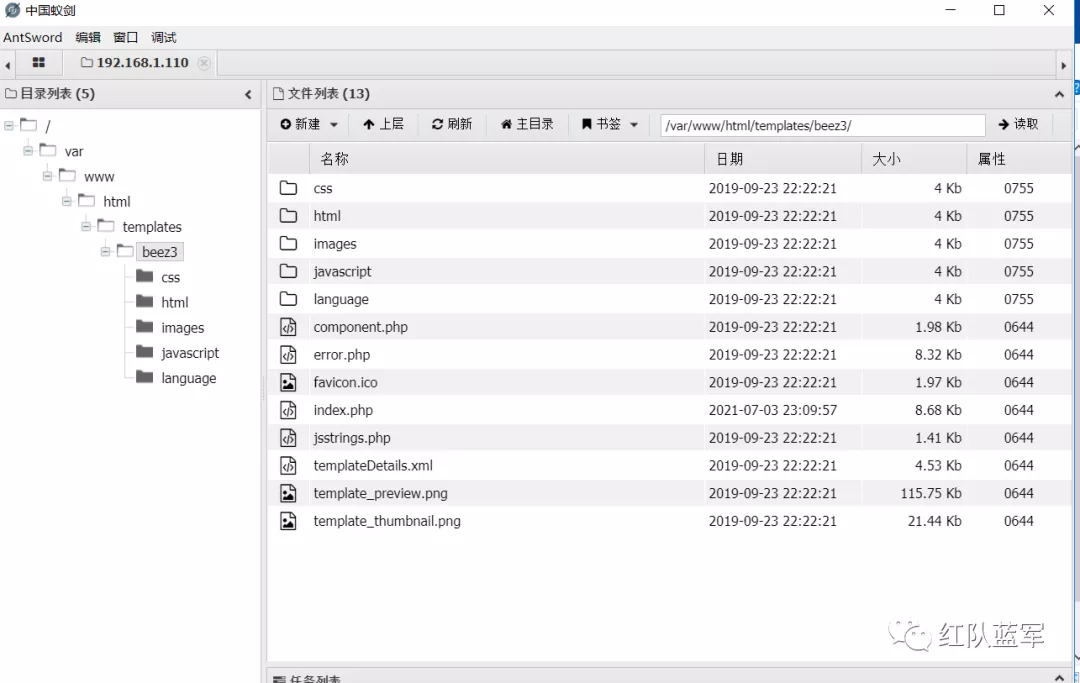
Task: Select templates in directory tree
Action: point(152,227)
